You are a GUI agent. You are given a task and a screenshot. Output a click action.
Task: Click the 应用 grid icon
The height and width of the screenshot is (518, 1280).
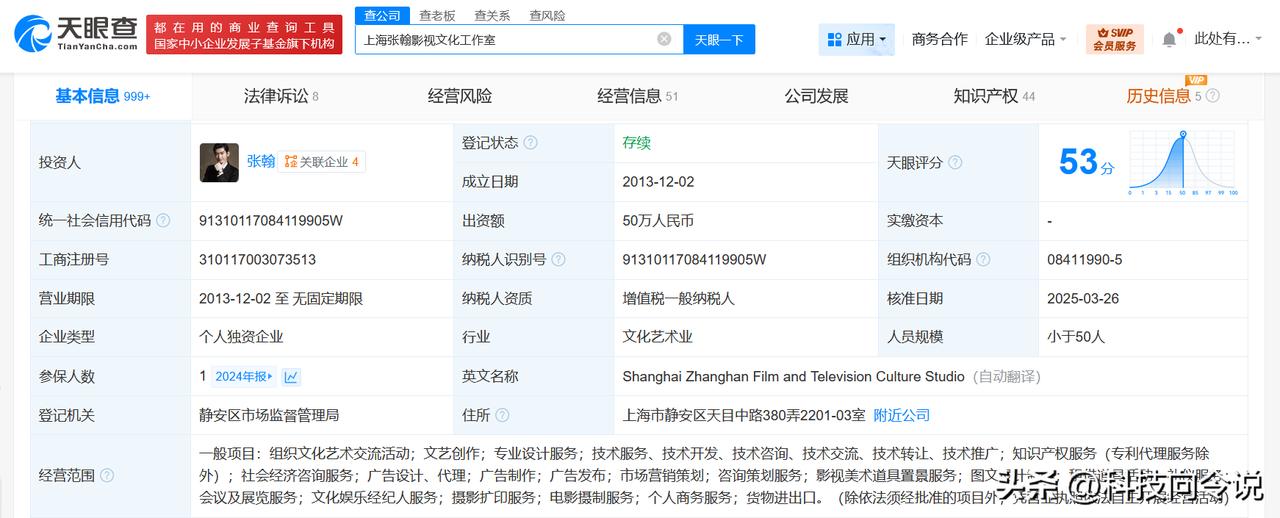[834, 40]
